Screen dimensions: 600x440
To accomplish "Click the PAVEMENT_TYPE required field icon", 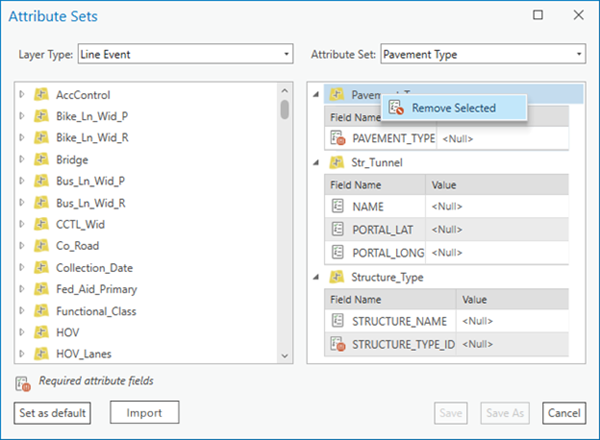I will 338,138.
